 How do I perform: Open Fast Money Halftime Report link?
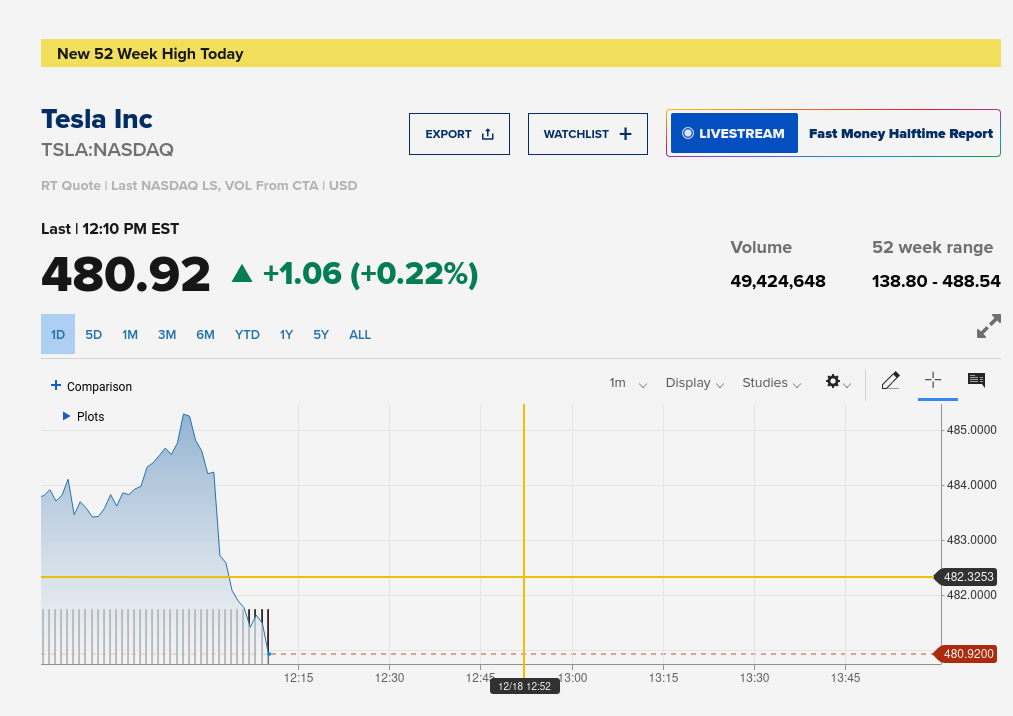click(901, 134)
